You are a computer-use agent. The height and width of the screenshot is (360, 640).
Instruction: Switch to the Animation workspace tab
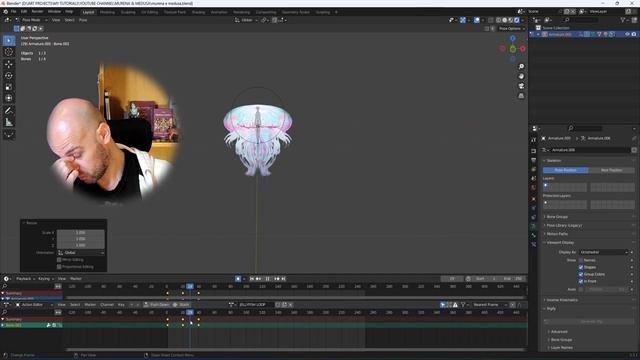pyautogui.click(x=219, y=12)
